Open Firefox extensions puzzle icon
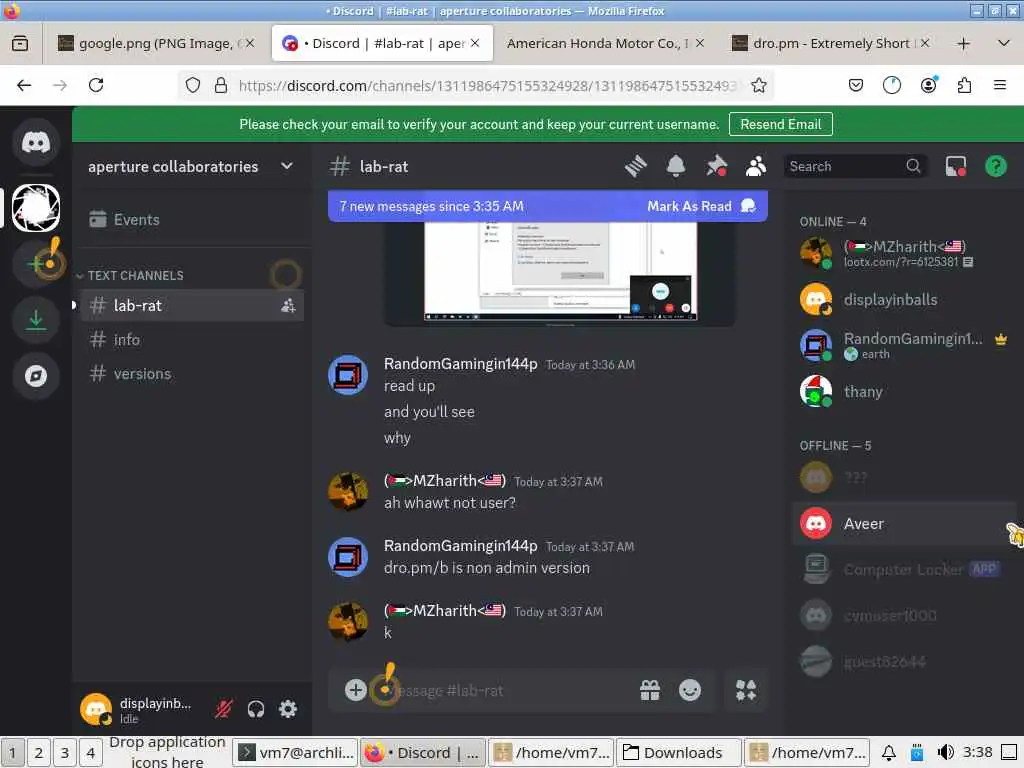This screenshot has width=1024, height=768. point(964,86)
